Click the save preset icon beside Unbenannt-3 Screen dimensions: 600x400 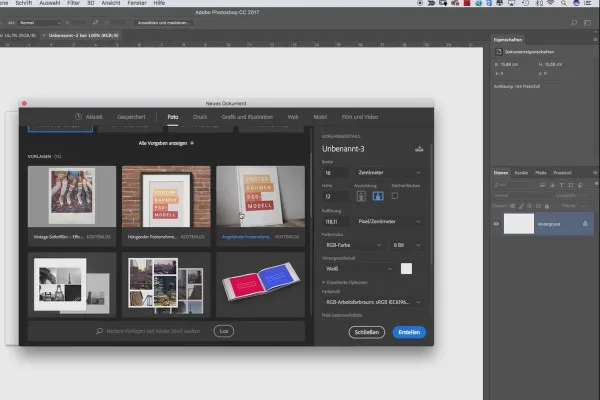(418, 149)
